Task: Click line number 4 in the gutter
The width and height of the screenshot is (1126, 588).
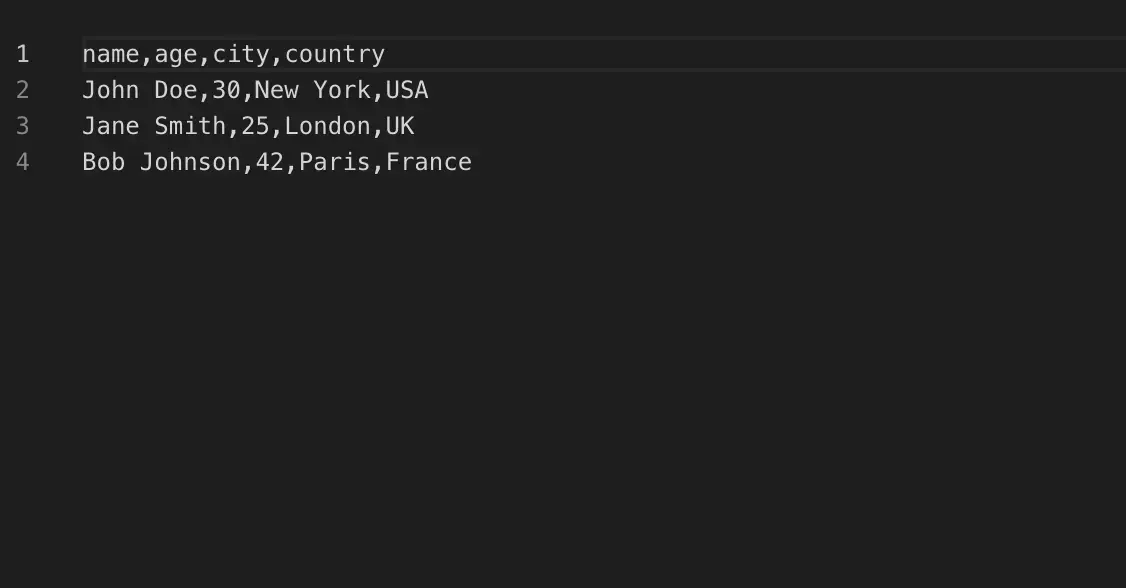Action: coord(22,162)
